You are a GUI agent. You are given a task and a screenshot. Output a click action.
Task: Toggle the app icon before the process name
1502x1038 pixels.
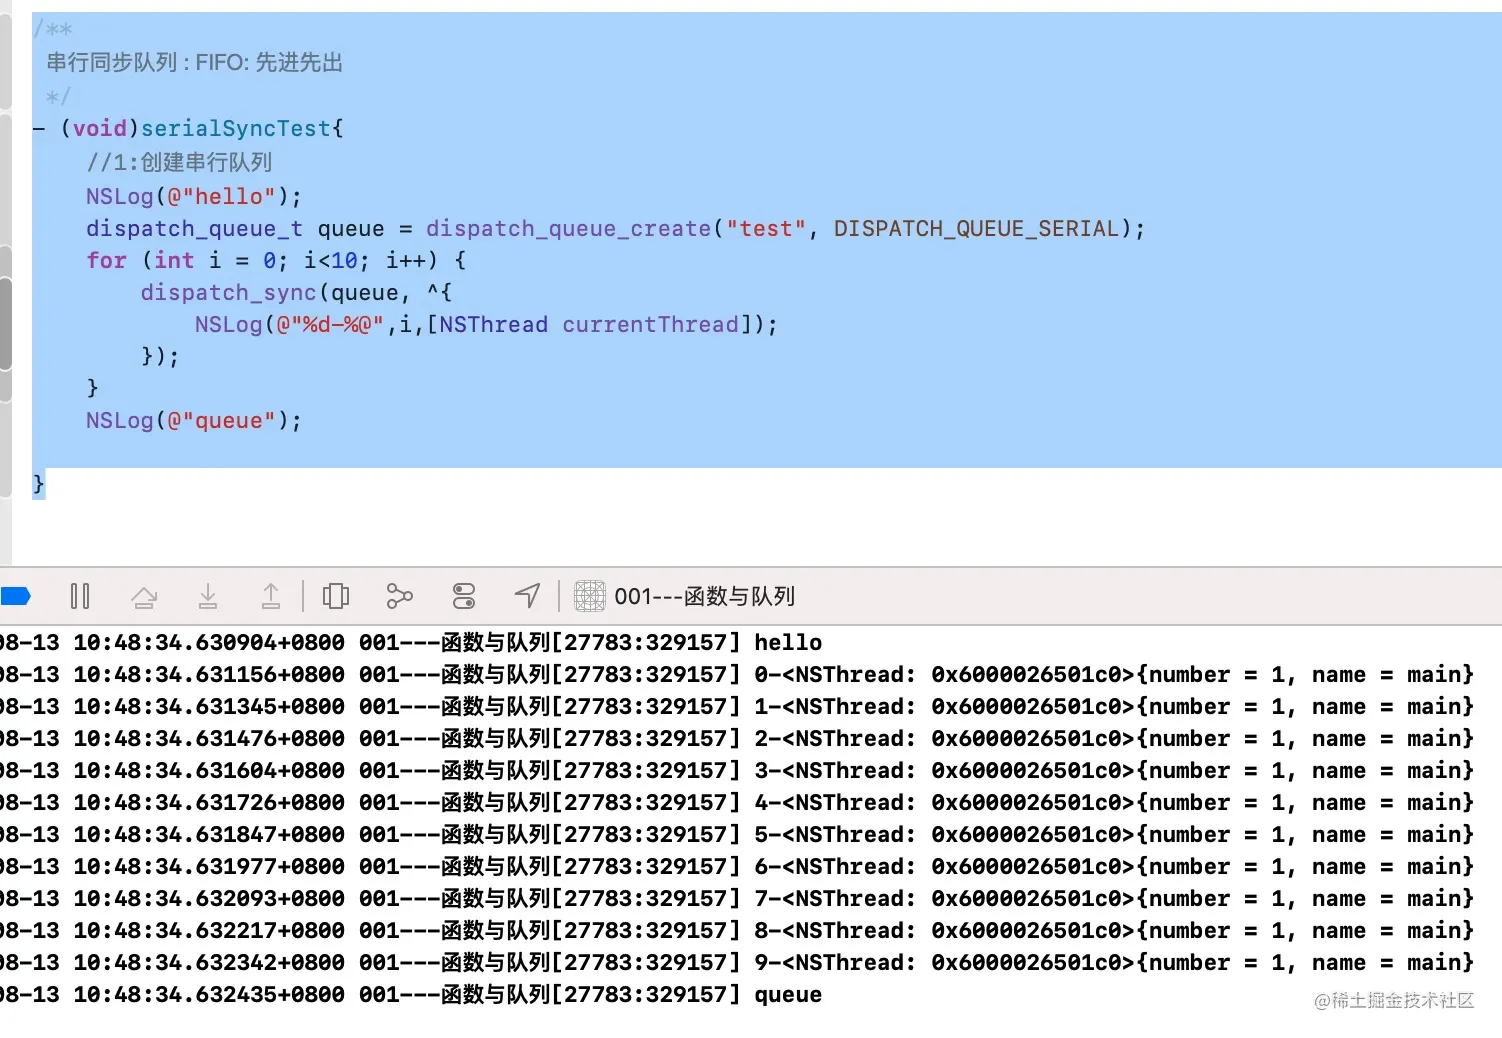coord(589,595)
